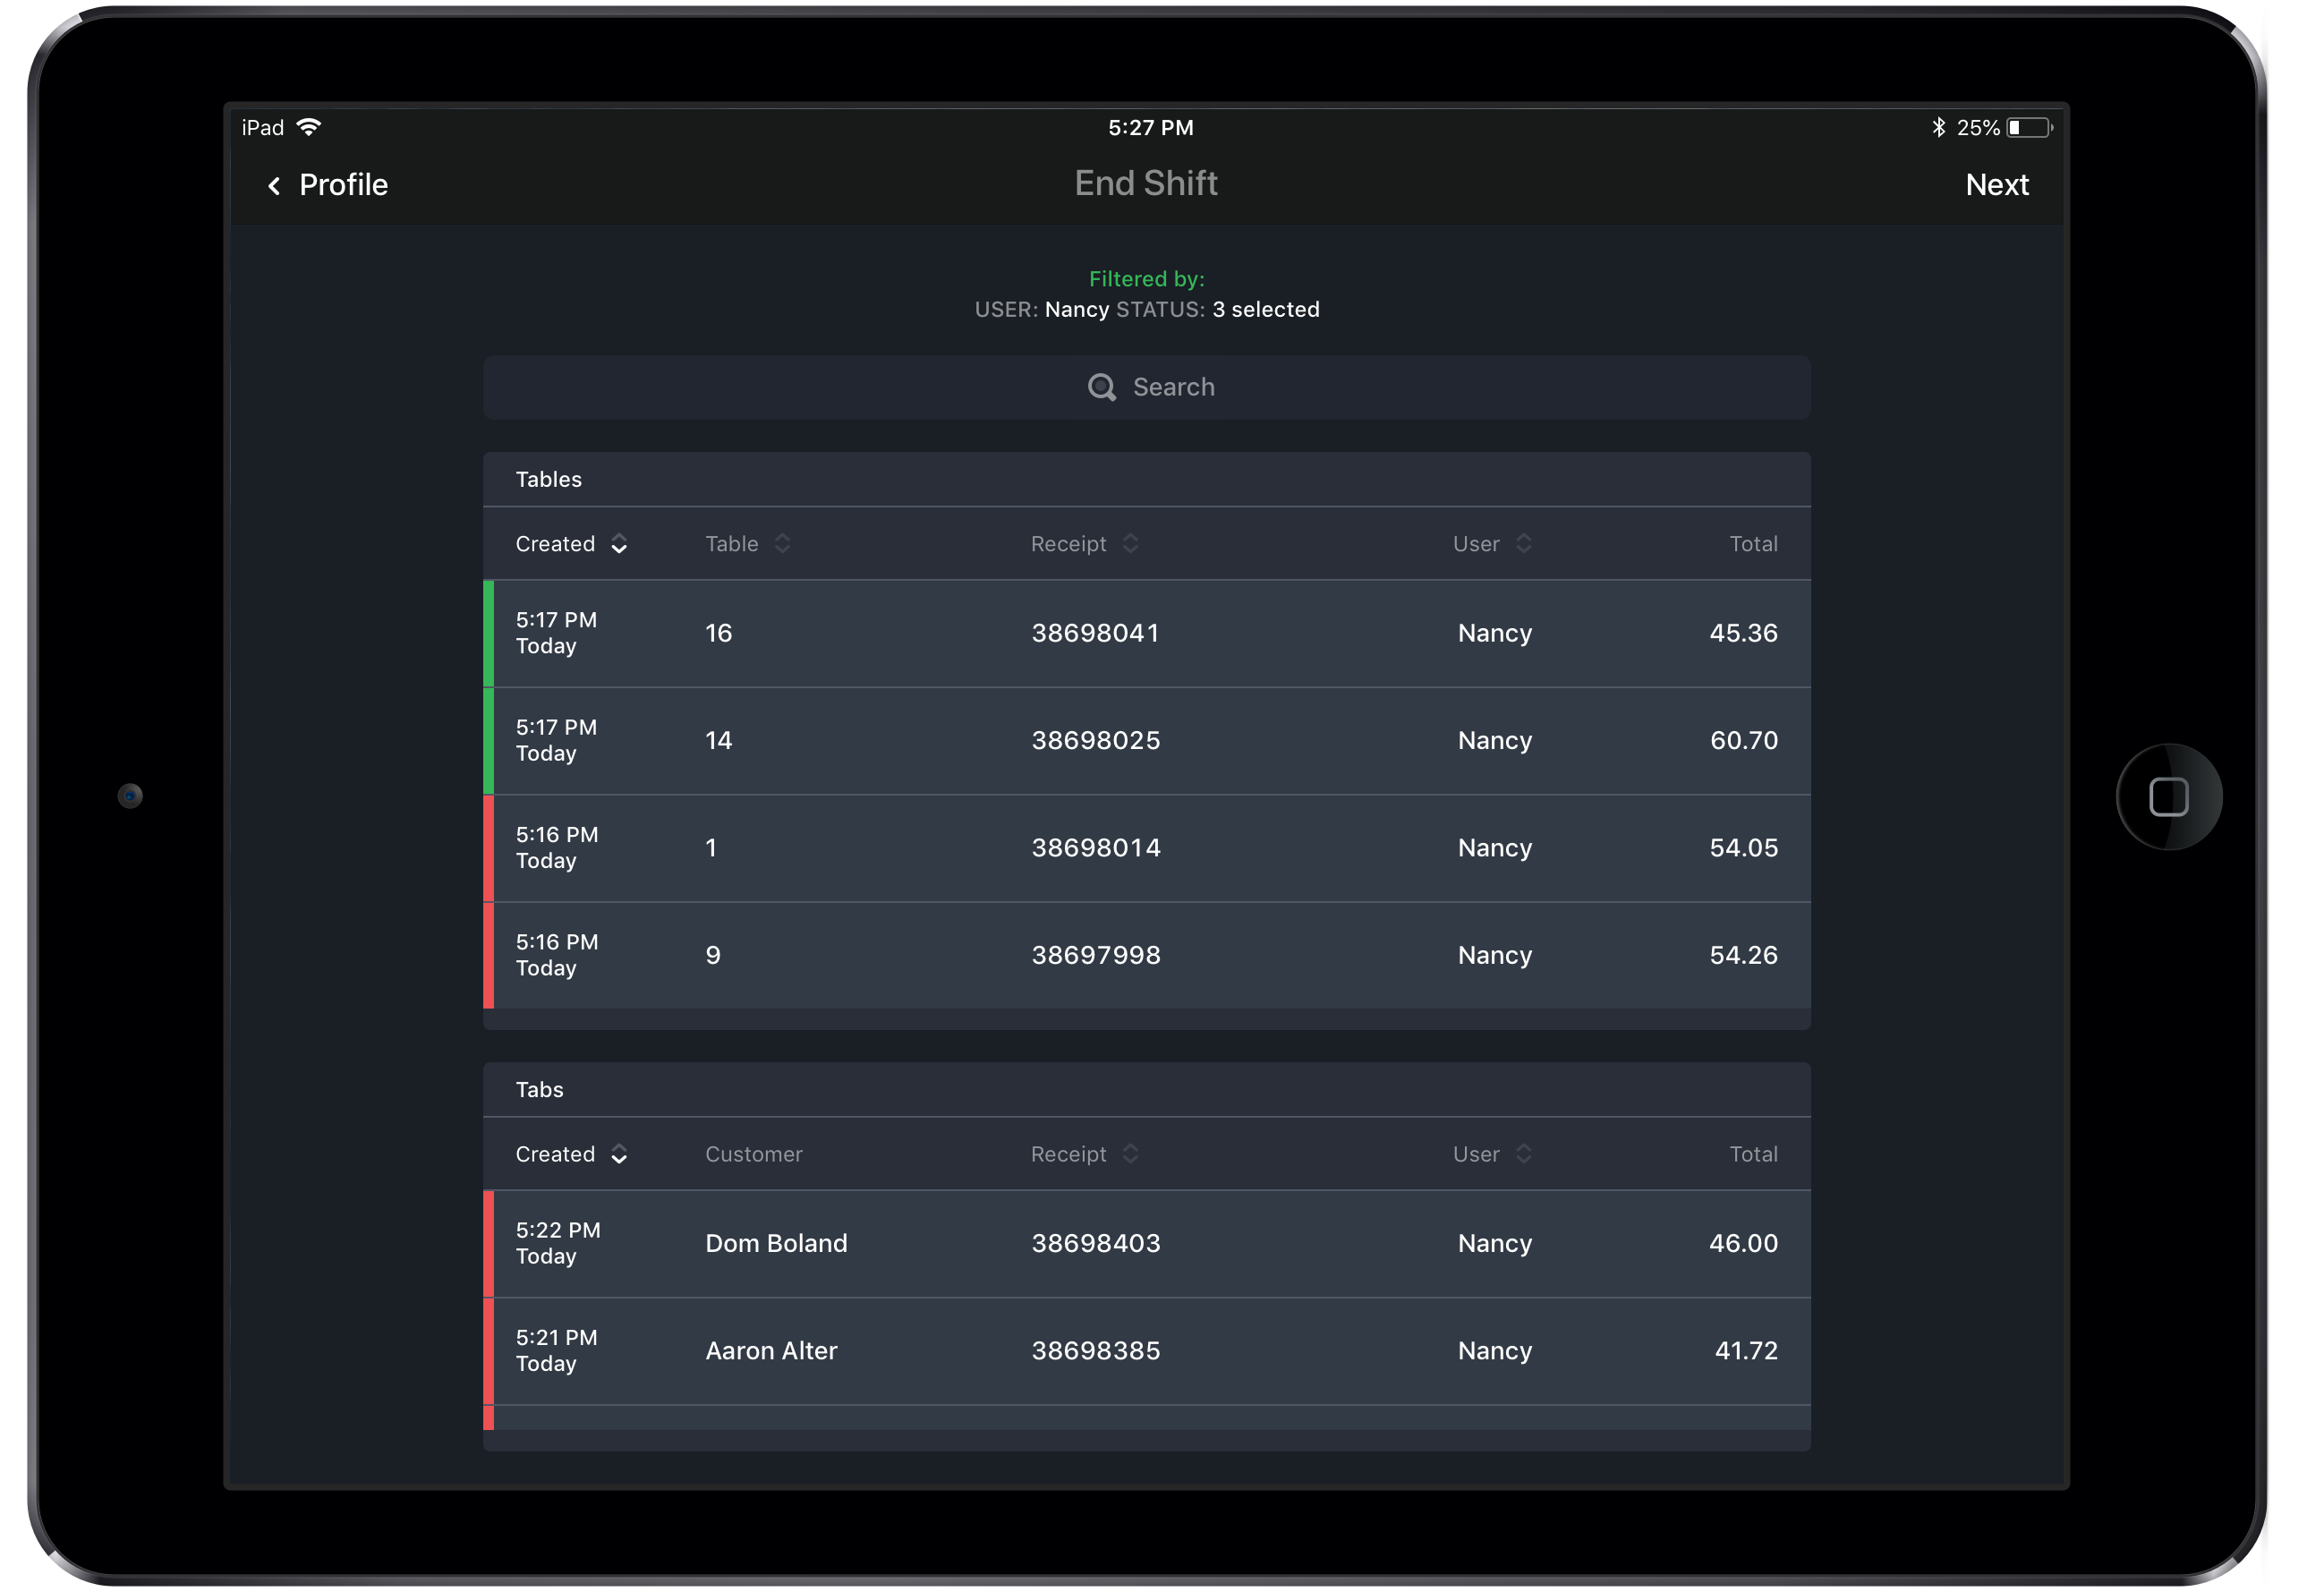Sort Tables section by Created
The width and height of the screenshot is (2324, 1592).
[571, 544]
